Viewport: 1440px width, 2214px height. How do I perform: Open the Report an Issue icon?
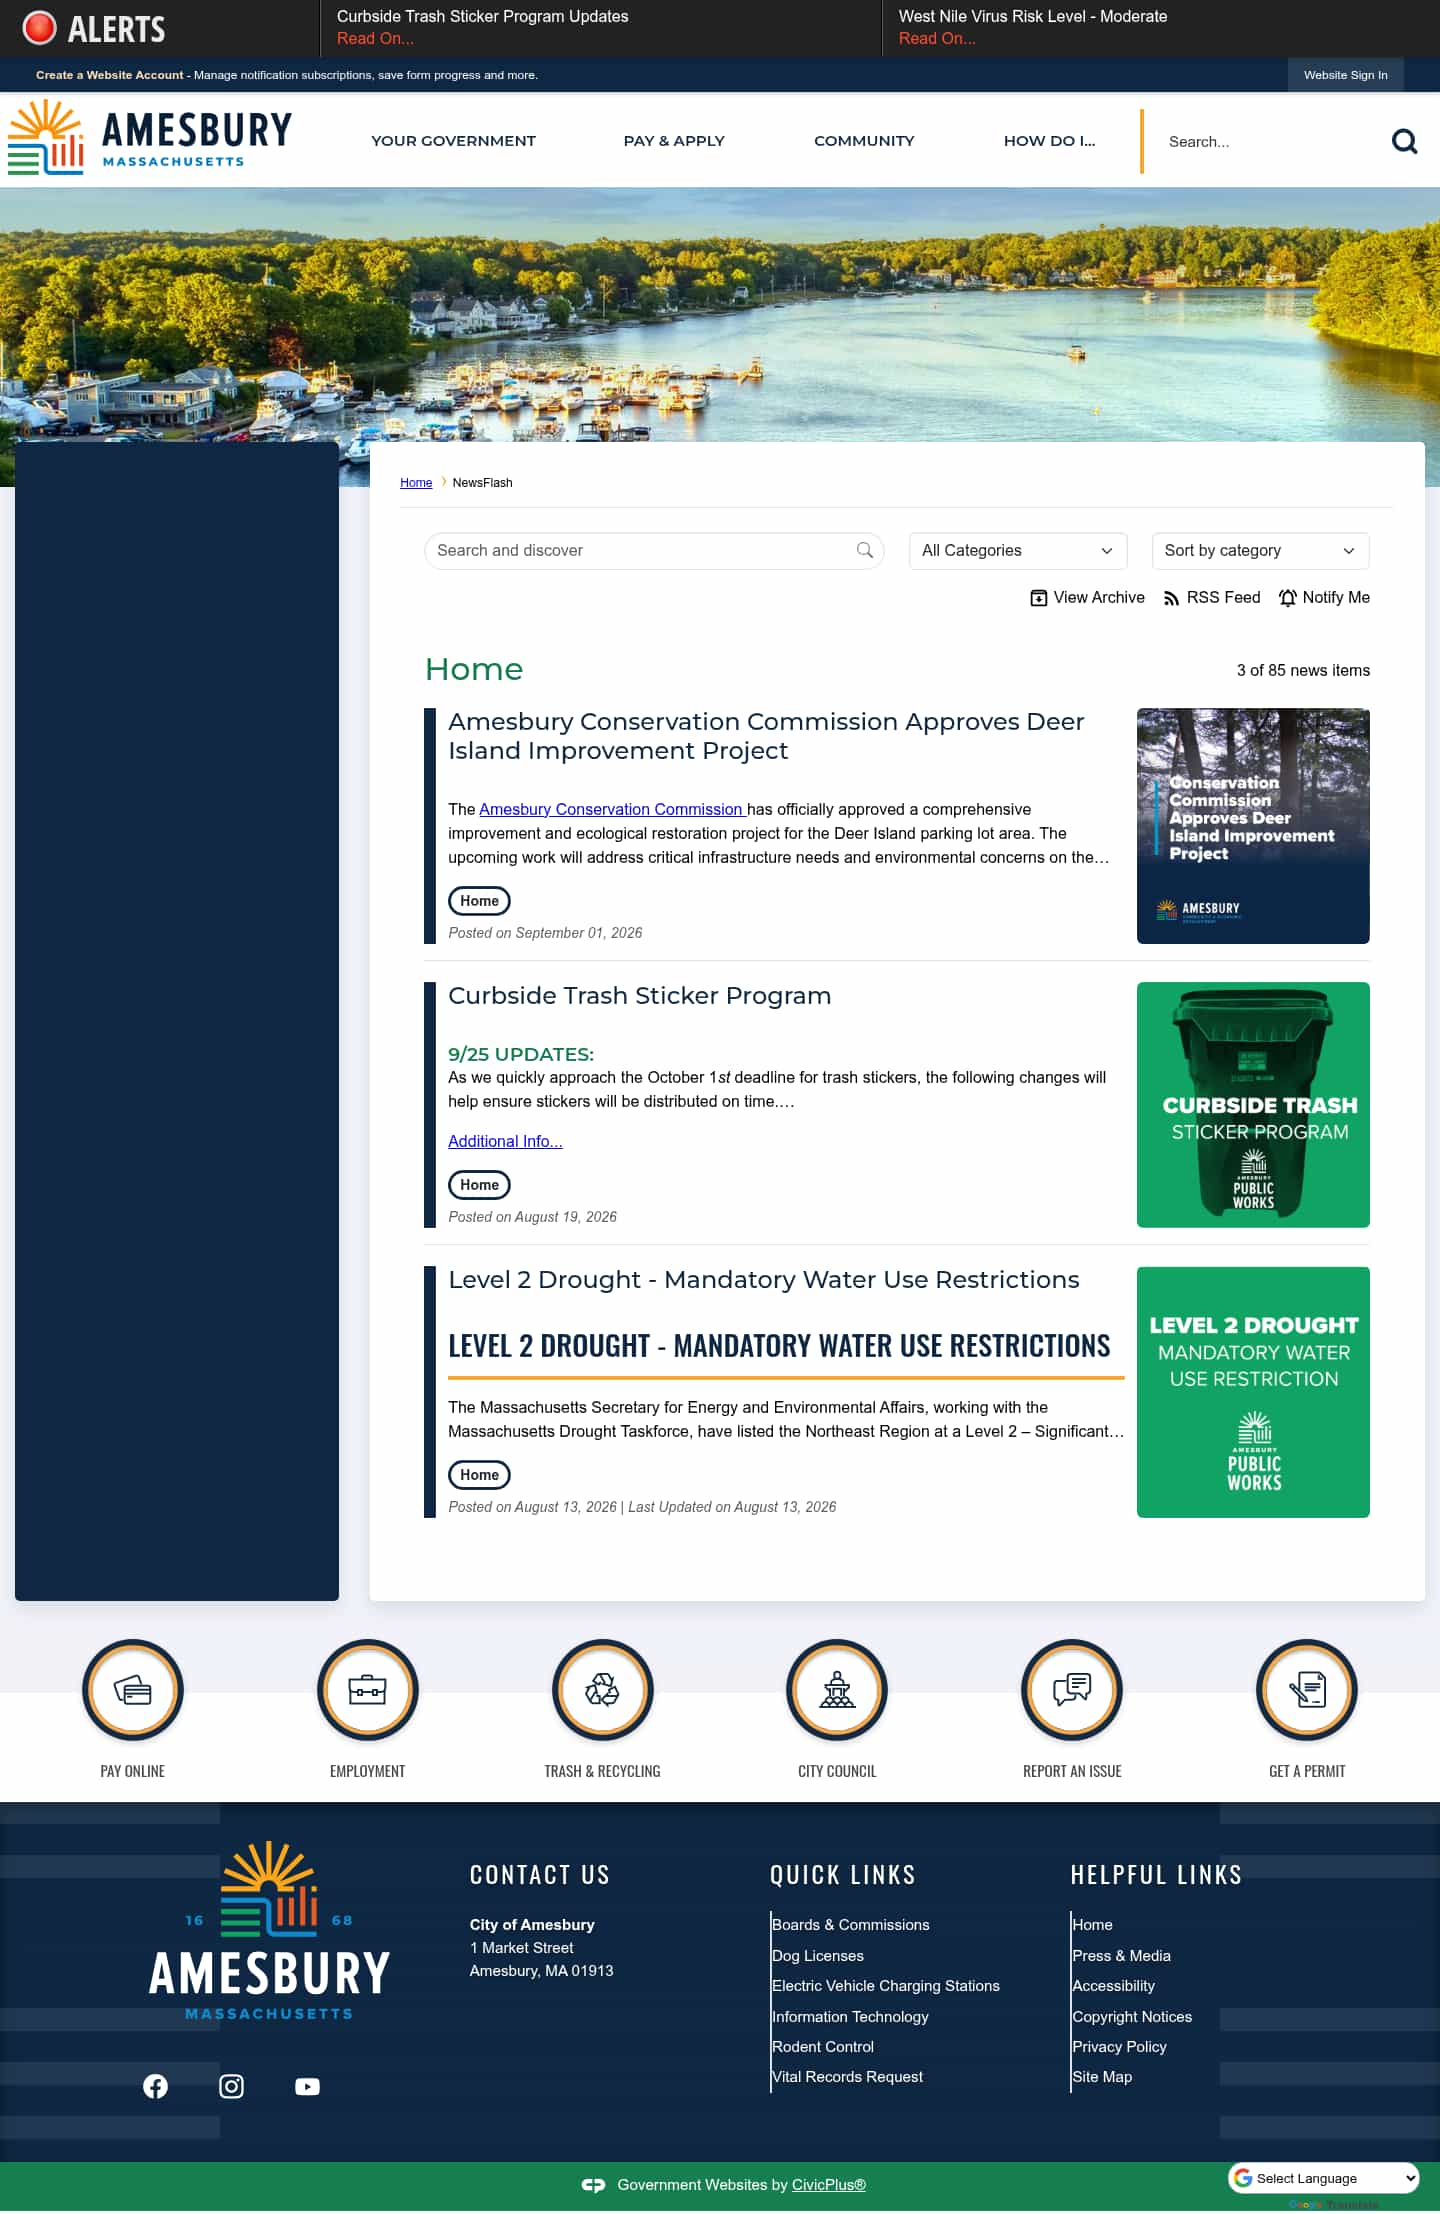(x=1072, y=1690)
